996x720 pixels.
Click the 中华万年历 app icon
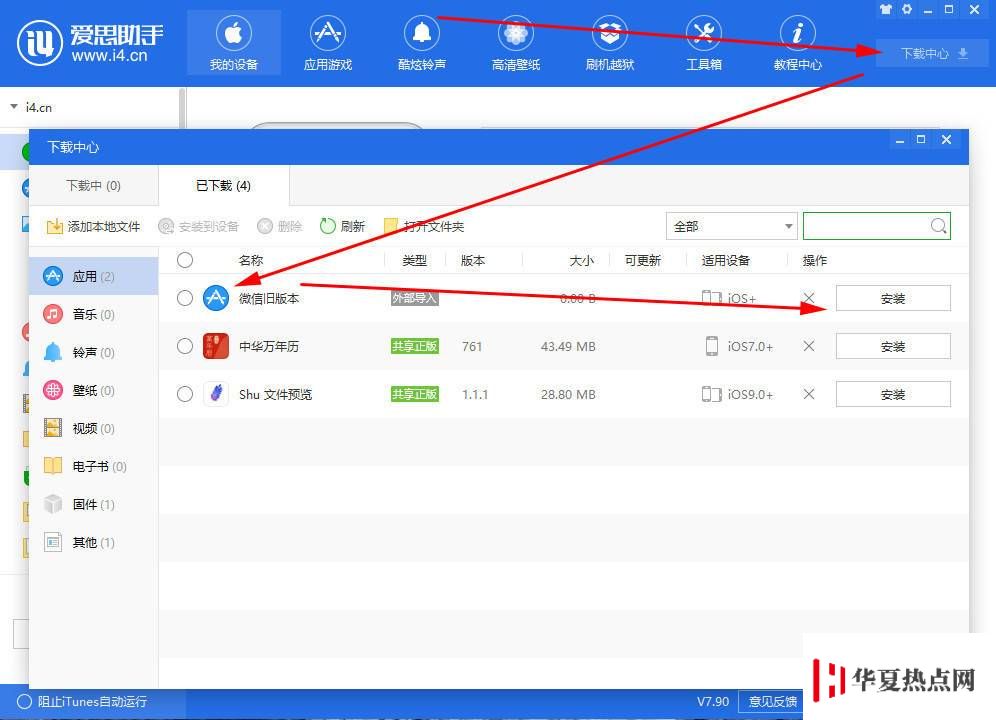216,346
